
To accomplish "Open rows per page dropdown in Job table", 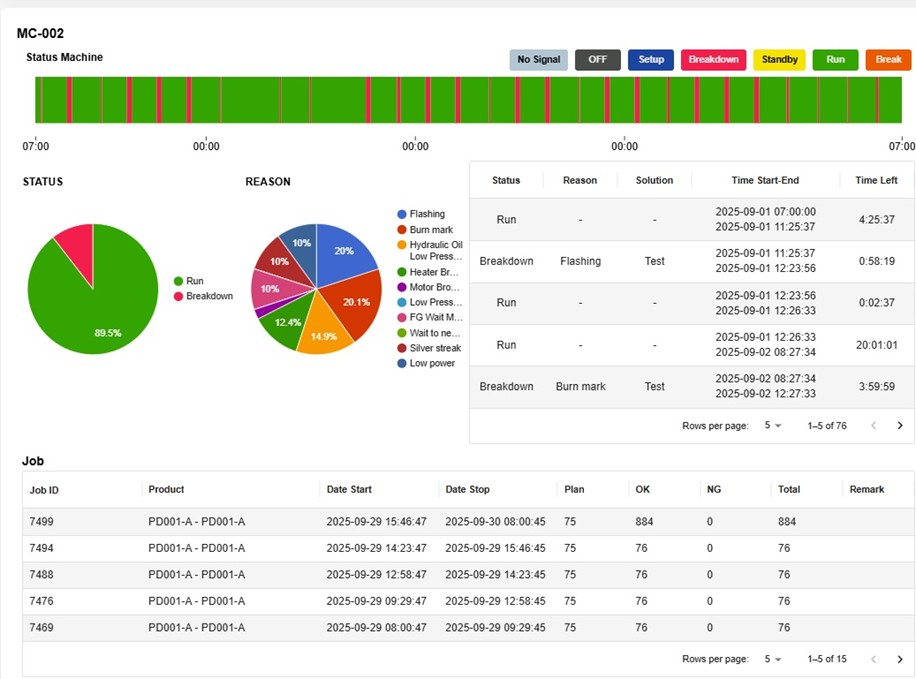I will click(x=773, y=659).
